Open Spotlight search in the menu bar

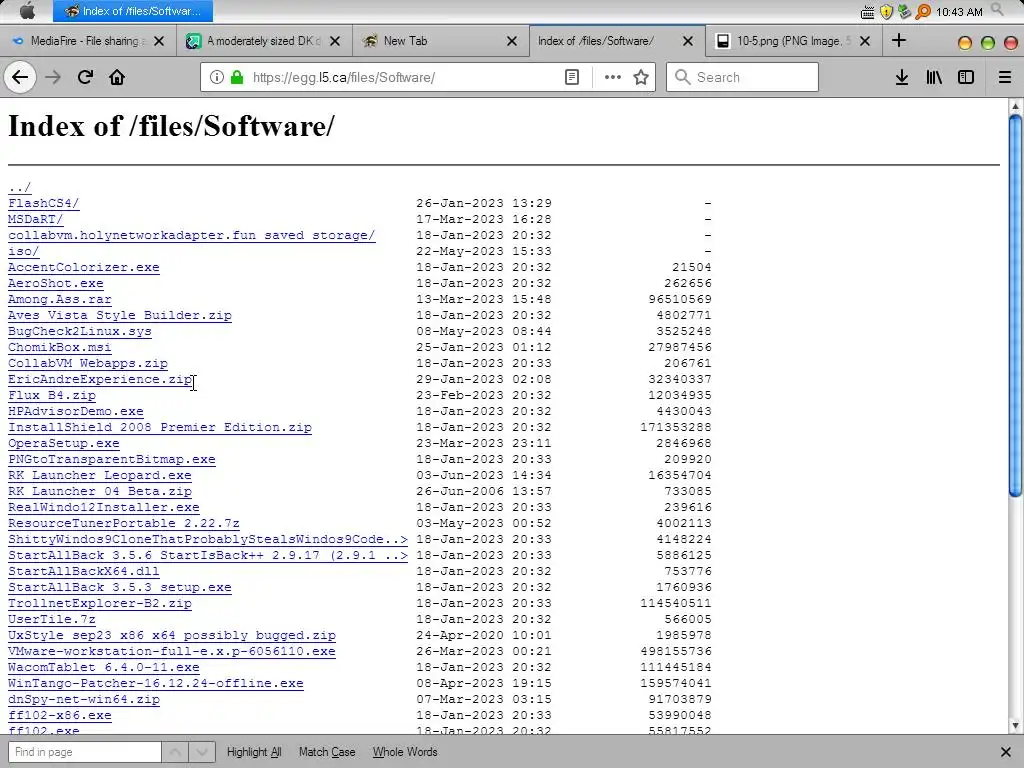[x=997, y=9]
